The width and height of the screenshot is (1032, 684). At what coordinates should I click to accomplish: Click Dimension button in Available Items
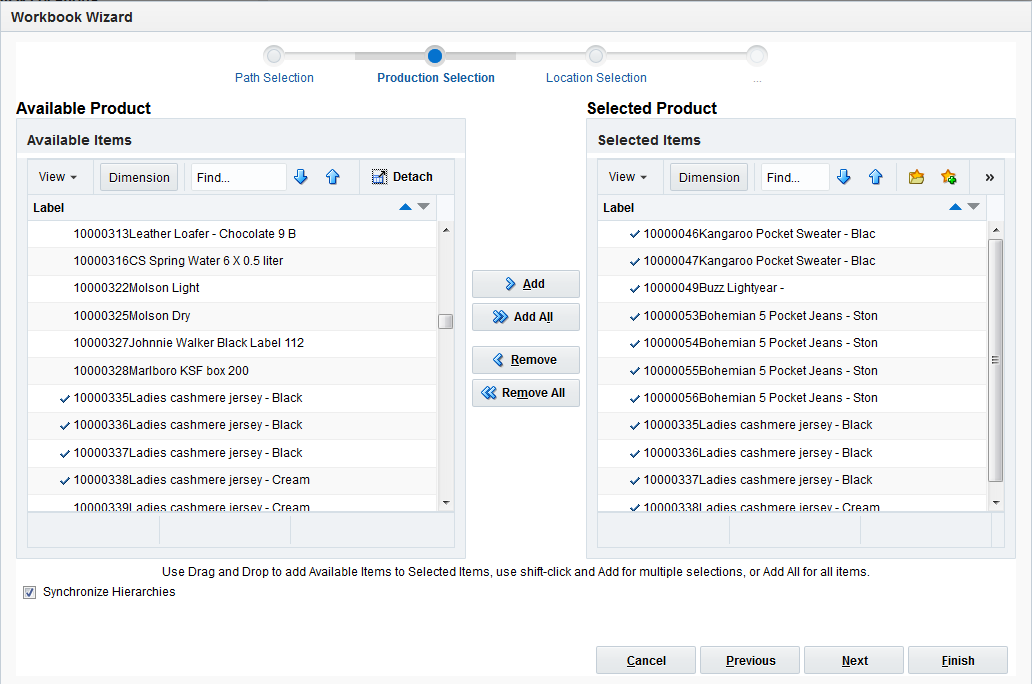tap(139, 177)
